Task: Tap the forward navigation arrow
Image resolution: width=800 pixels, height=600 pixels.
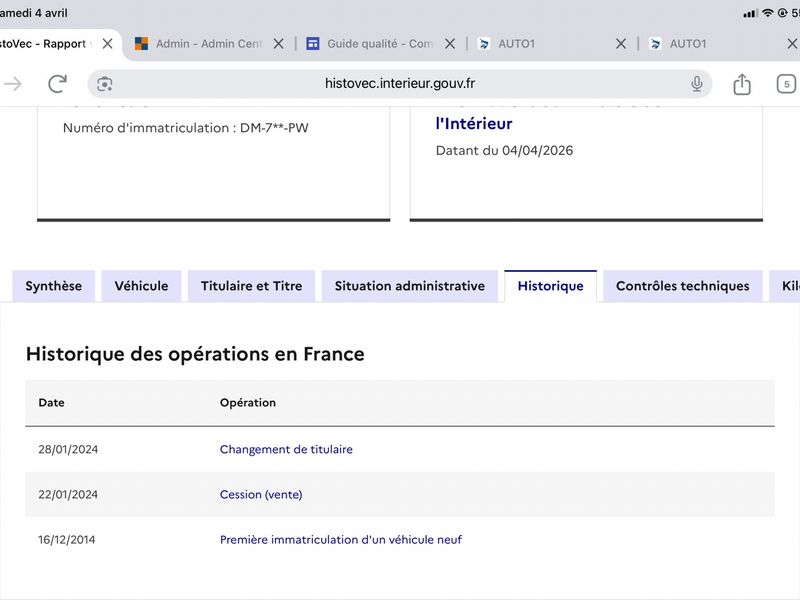Action: (x=13, y=84)
